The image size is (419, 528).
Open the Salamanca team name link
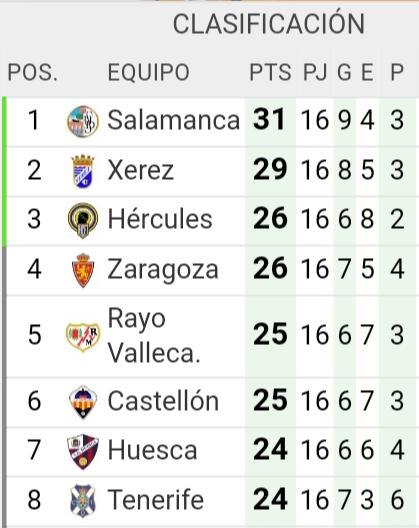(173, 120)
